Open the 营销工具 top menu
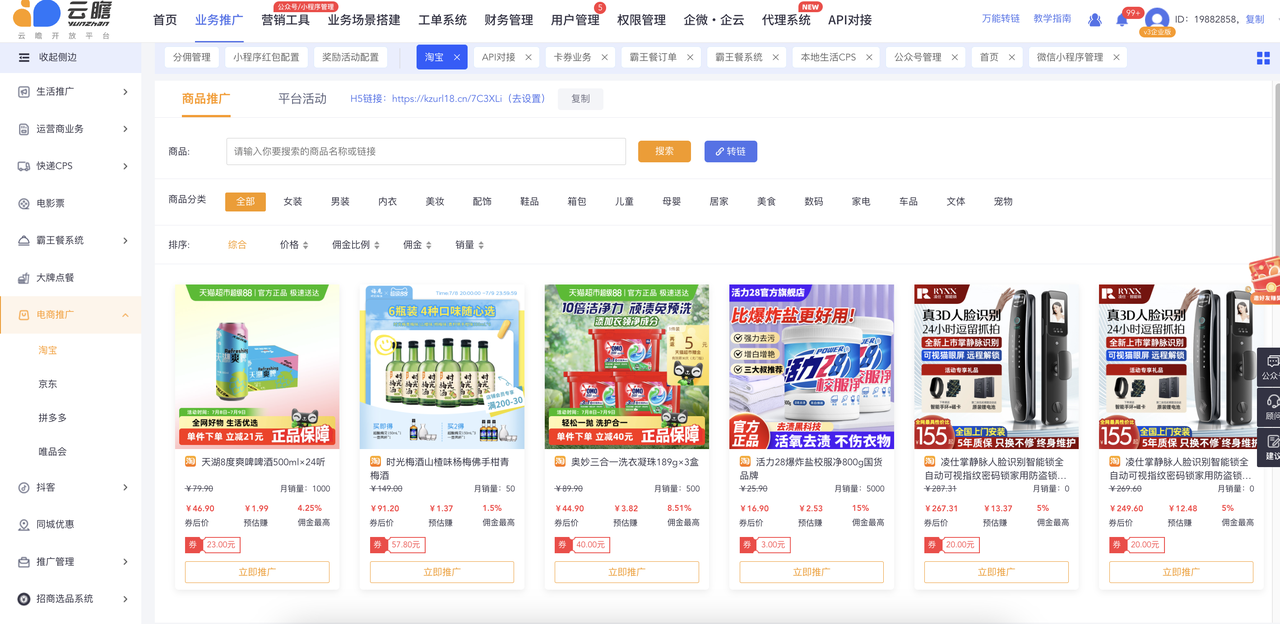Screen dimensions: 1280x624 tap(285, 20)
